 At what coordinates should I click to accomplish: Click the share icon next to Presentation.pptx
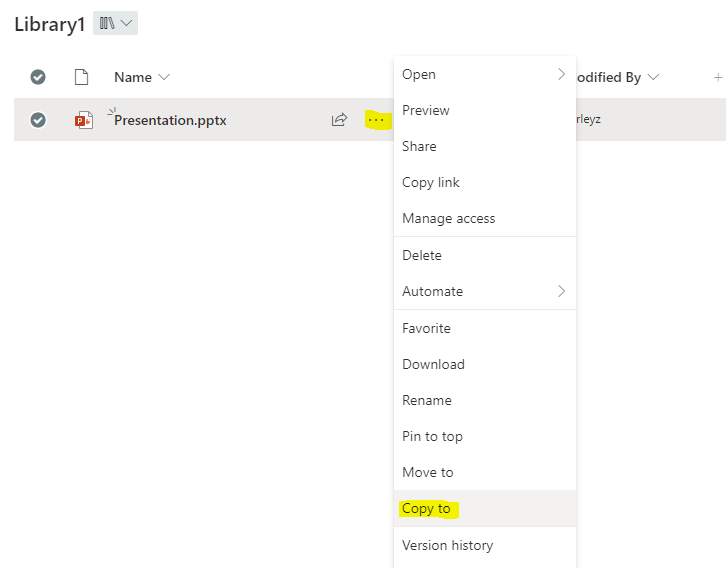(339, 120)
